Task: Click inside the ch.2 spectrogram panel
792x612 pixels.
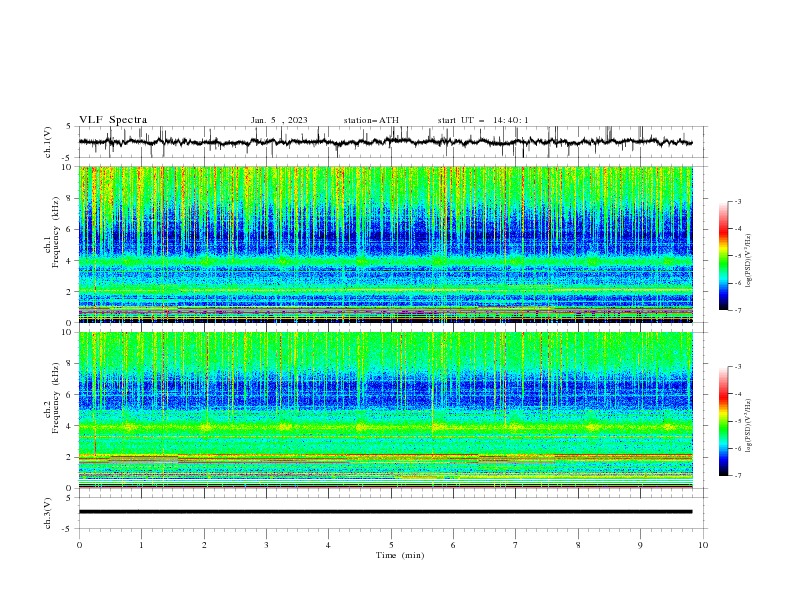Action: (386, 410)
